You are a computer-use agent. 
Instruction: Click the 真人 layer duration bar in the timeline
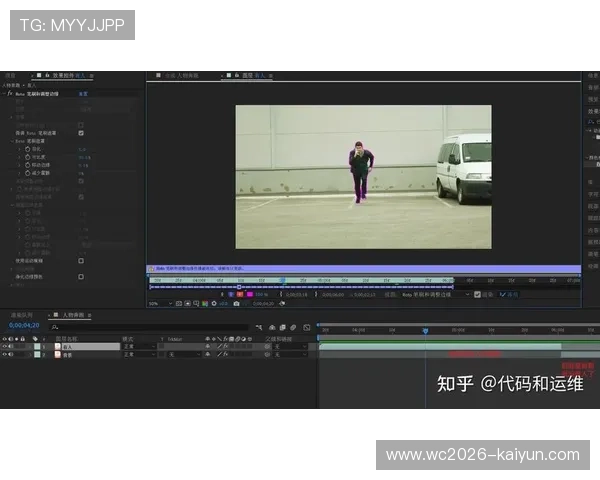tap(440, 346)
